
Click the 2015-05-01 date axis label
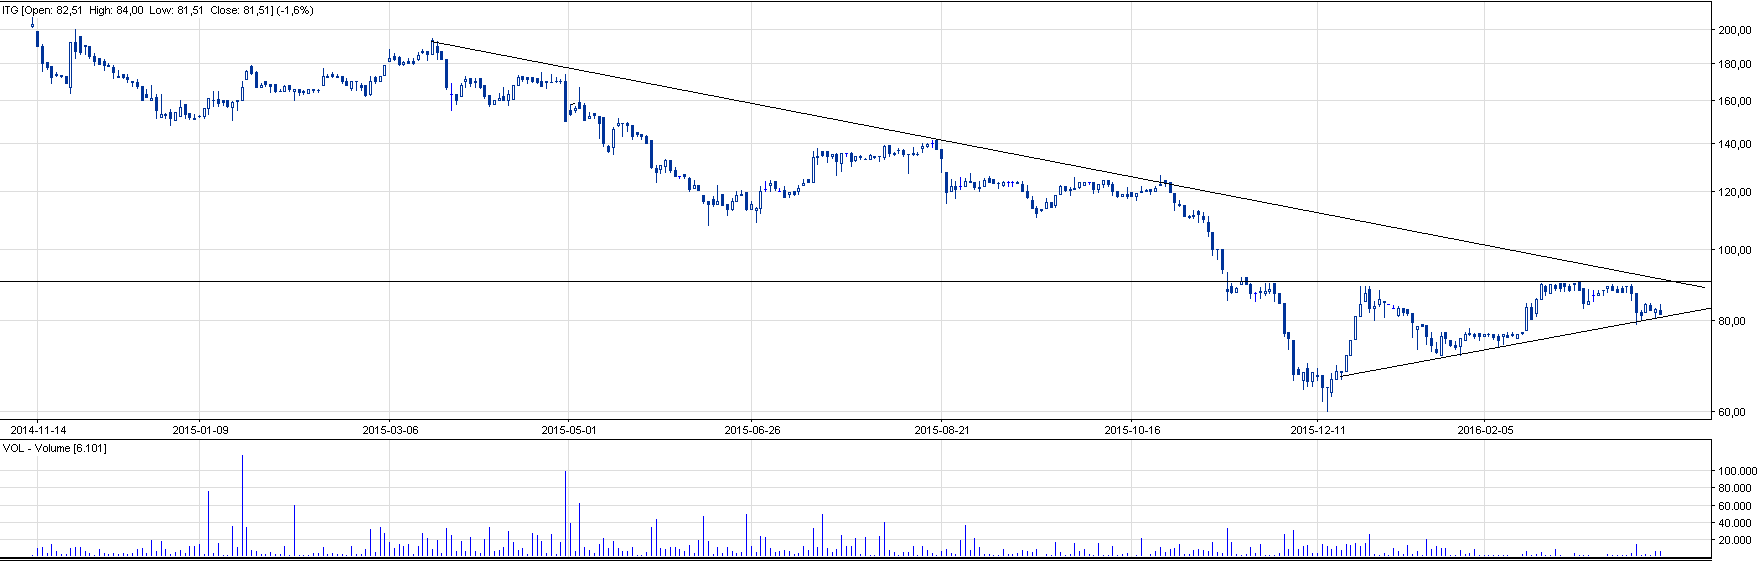click(x=568, y=430)
